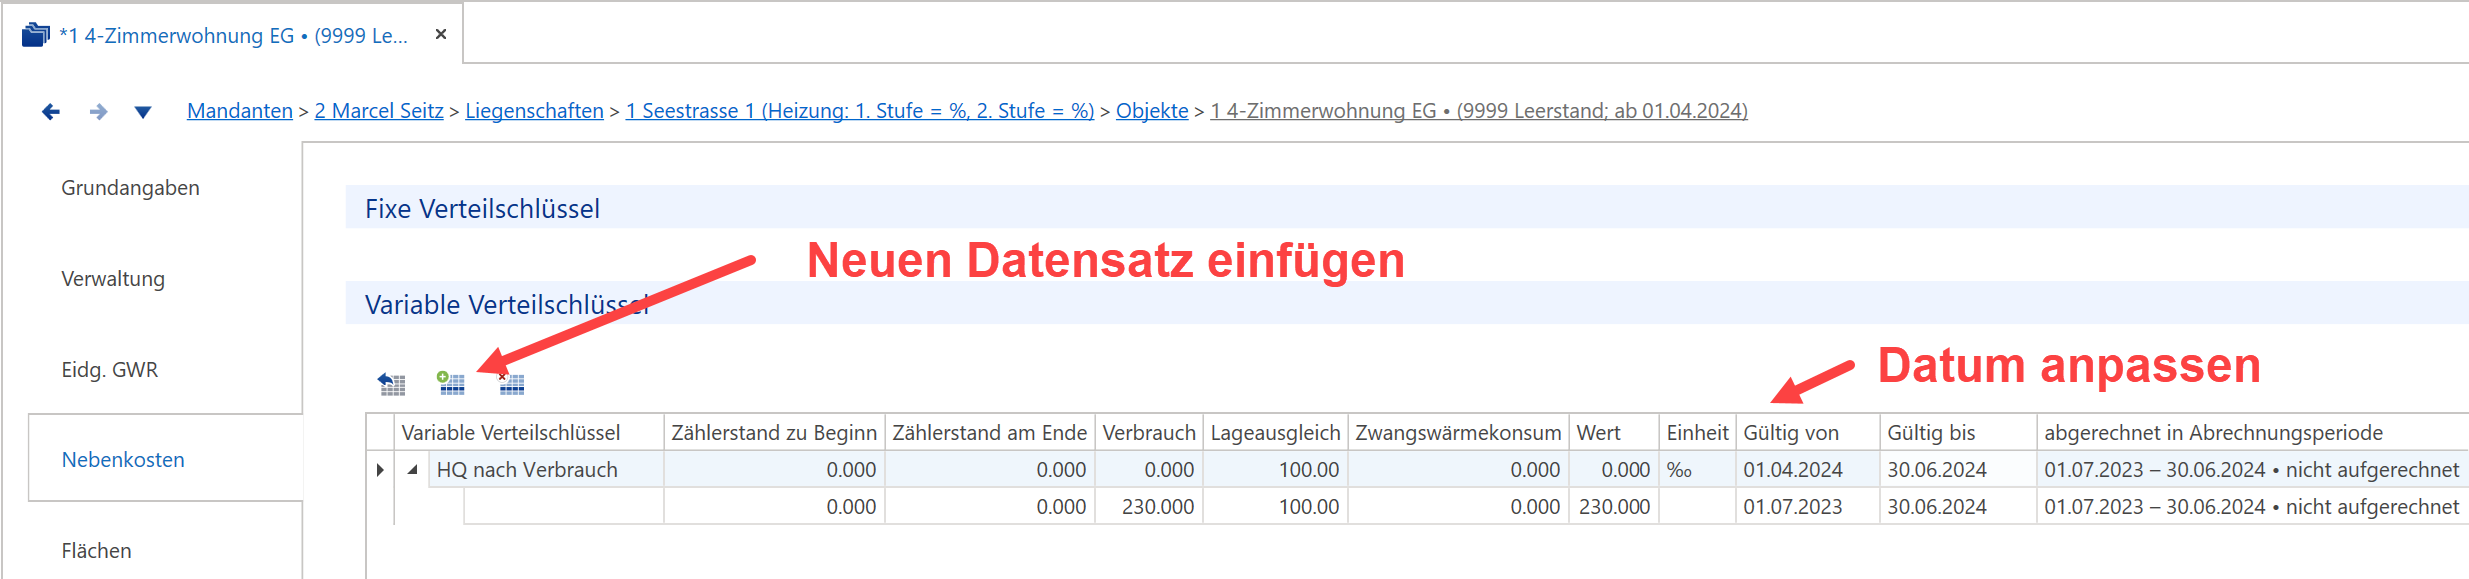The image size is (2469, 579).
Task: Switch to the Verwaltung section
Action: [x=113, y=279]
